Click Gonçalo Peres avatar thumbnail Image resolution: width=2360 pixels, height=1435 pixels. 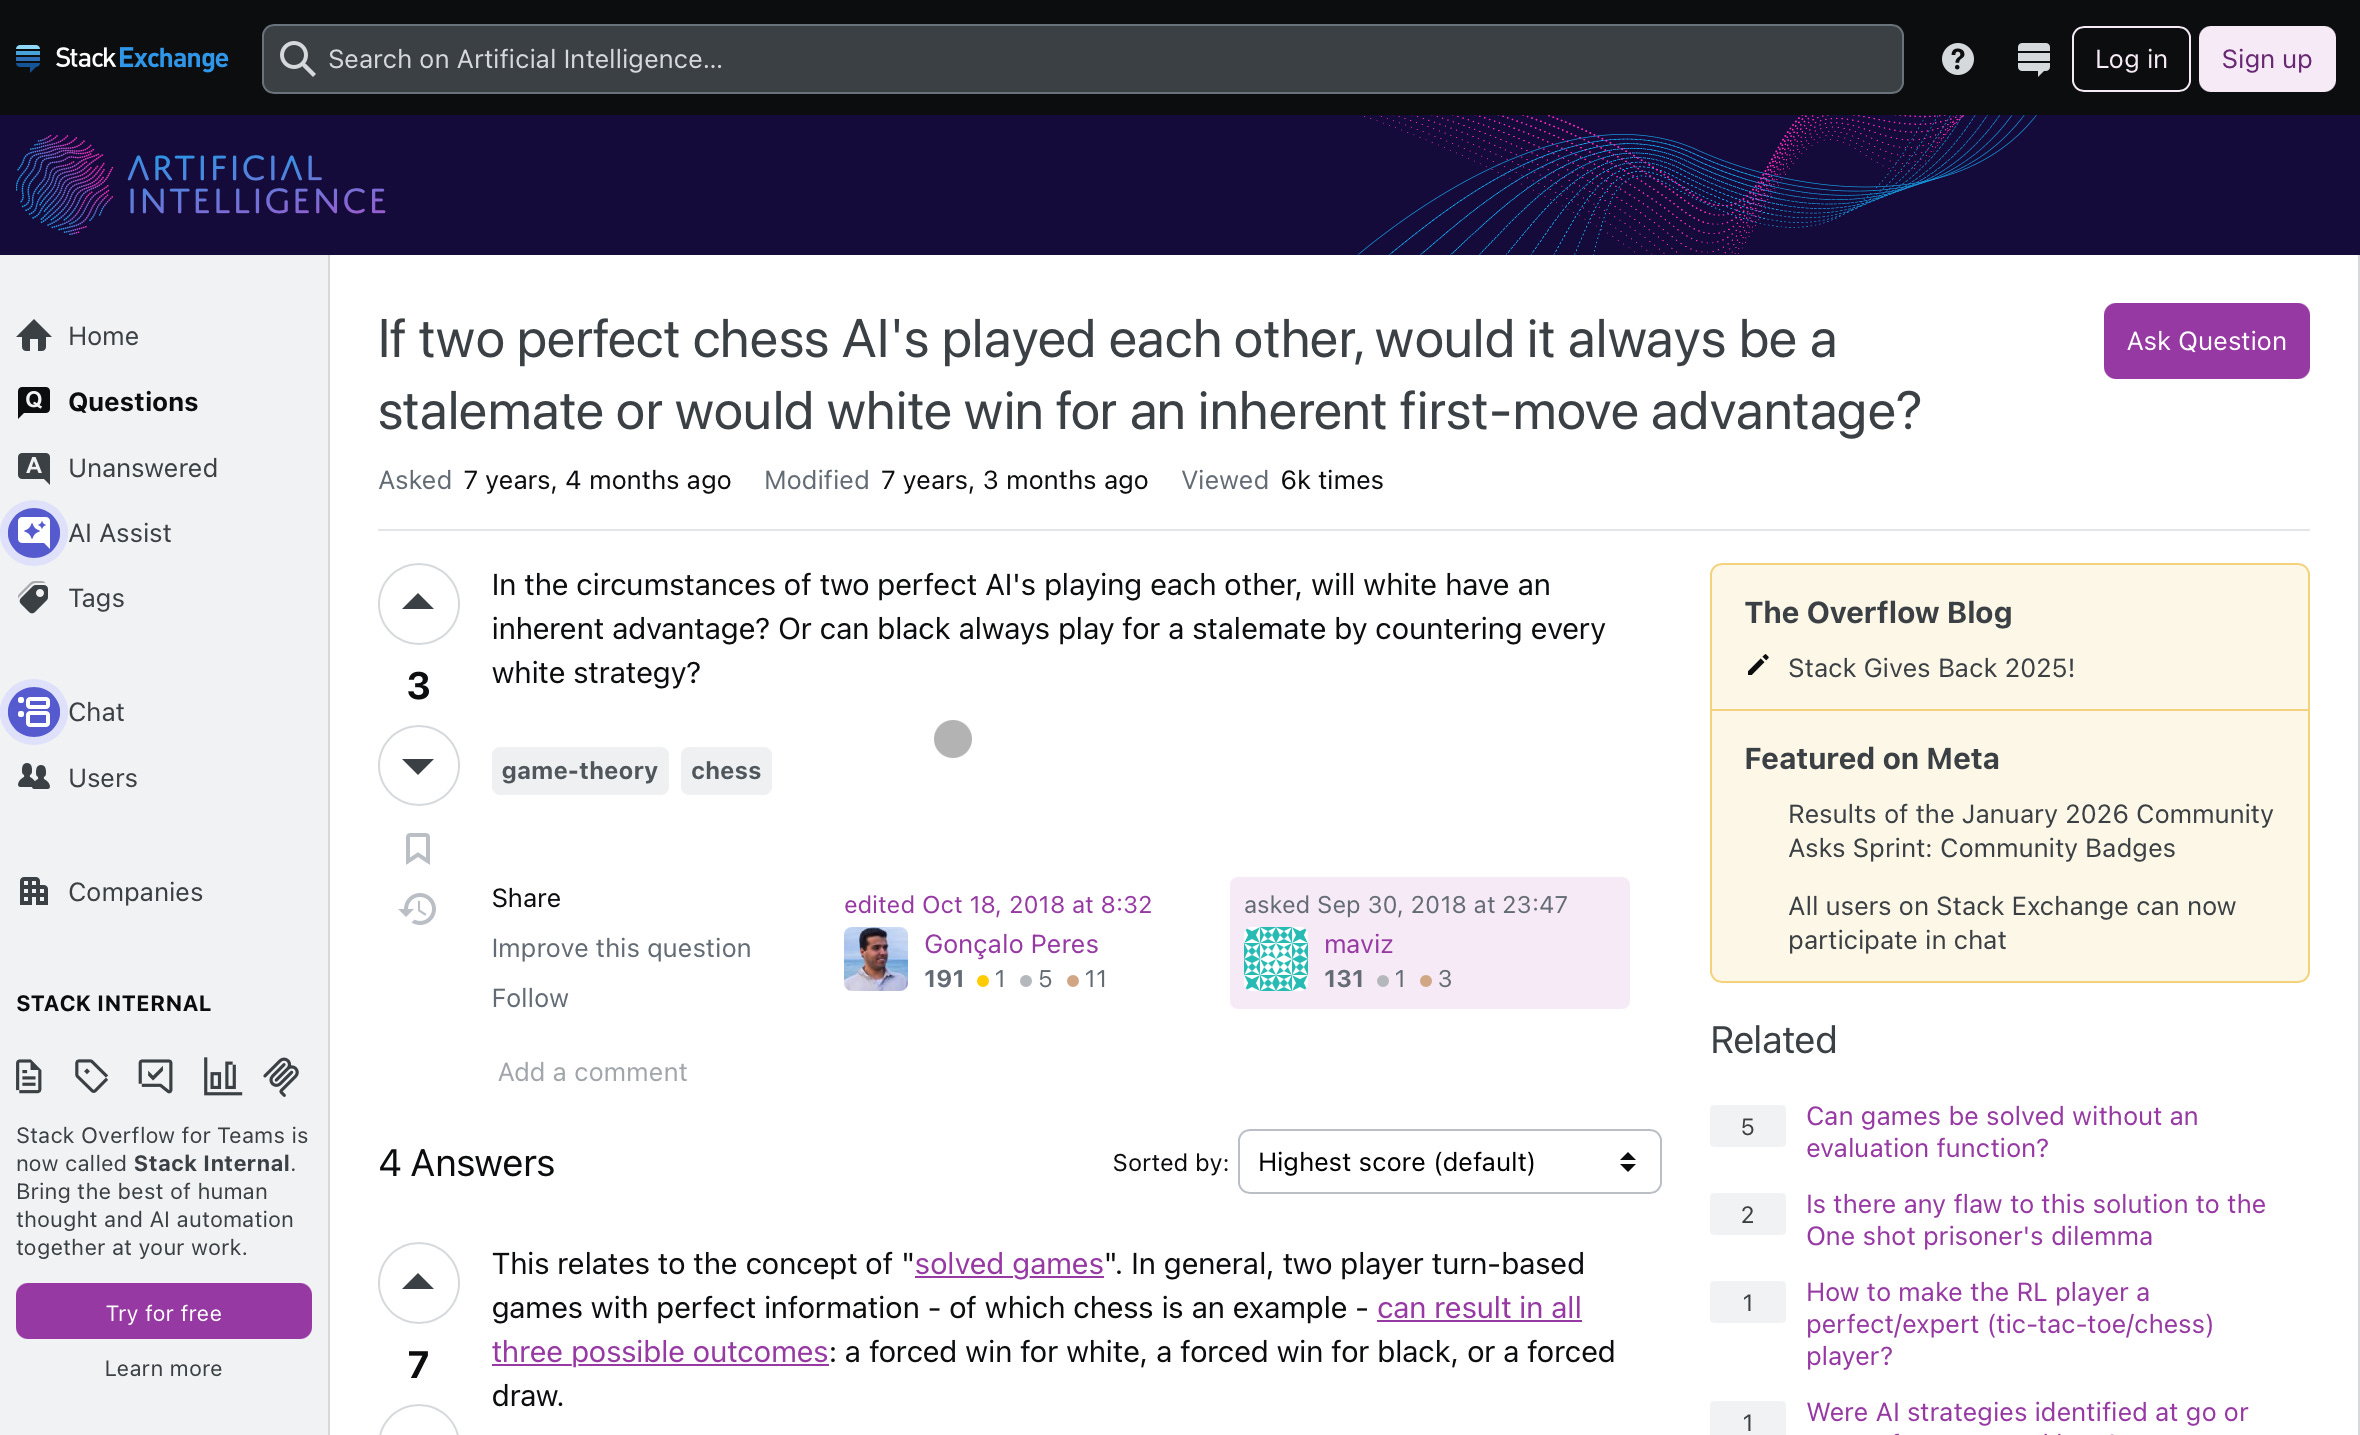pyautogui.click(x=875, y=959)
